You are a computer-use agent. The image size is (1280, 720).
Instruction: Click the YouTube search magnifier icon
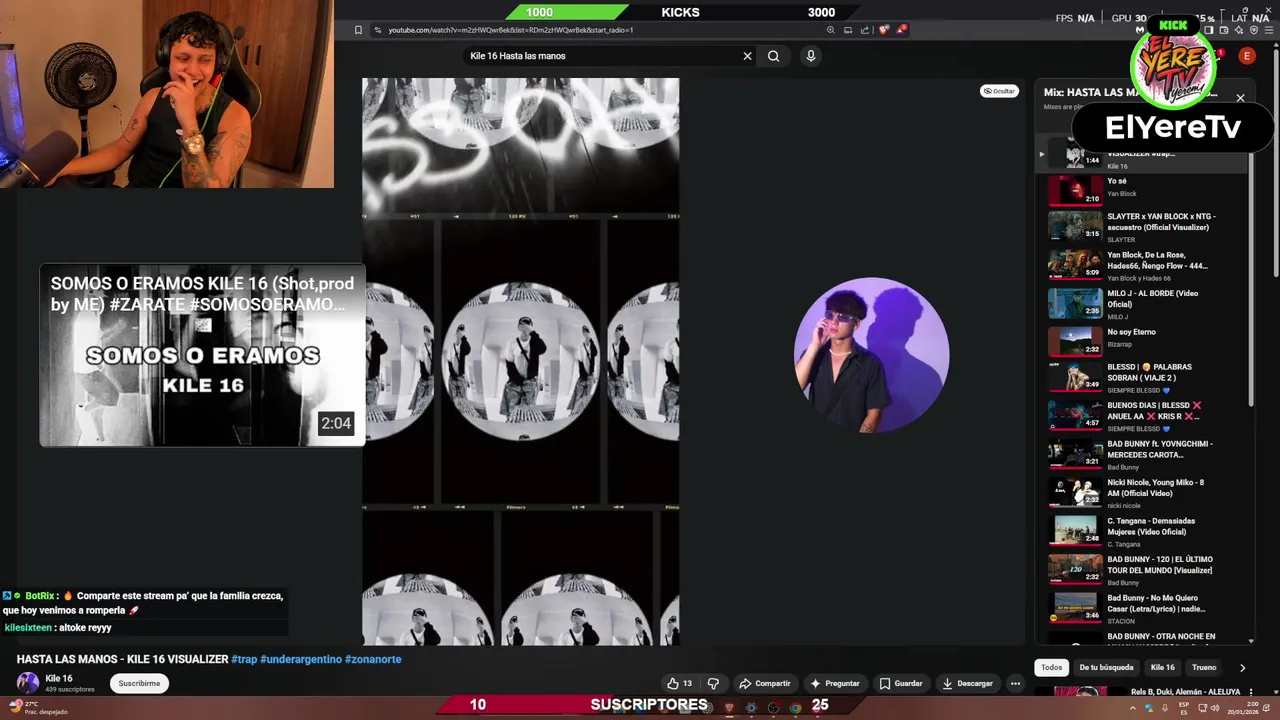click(773, 56)
